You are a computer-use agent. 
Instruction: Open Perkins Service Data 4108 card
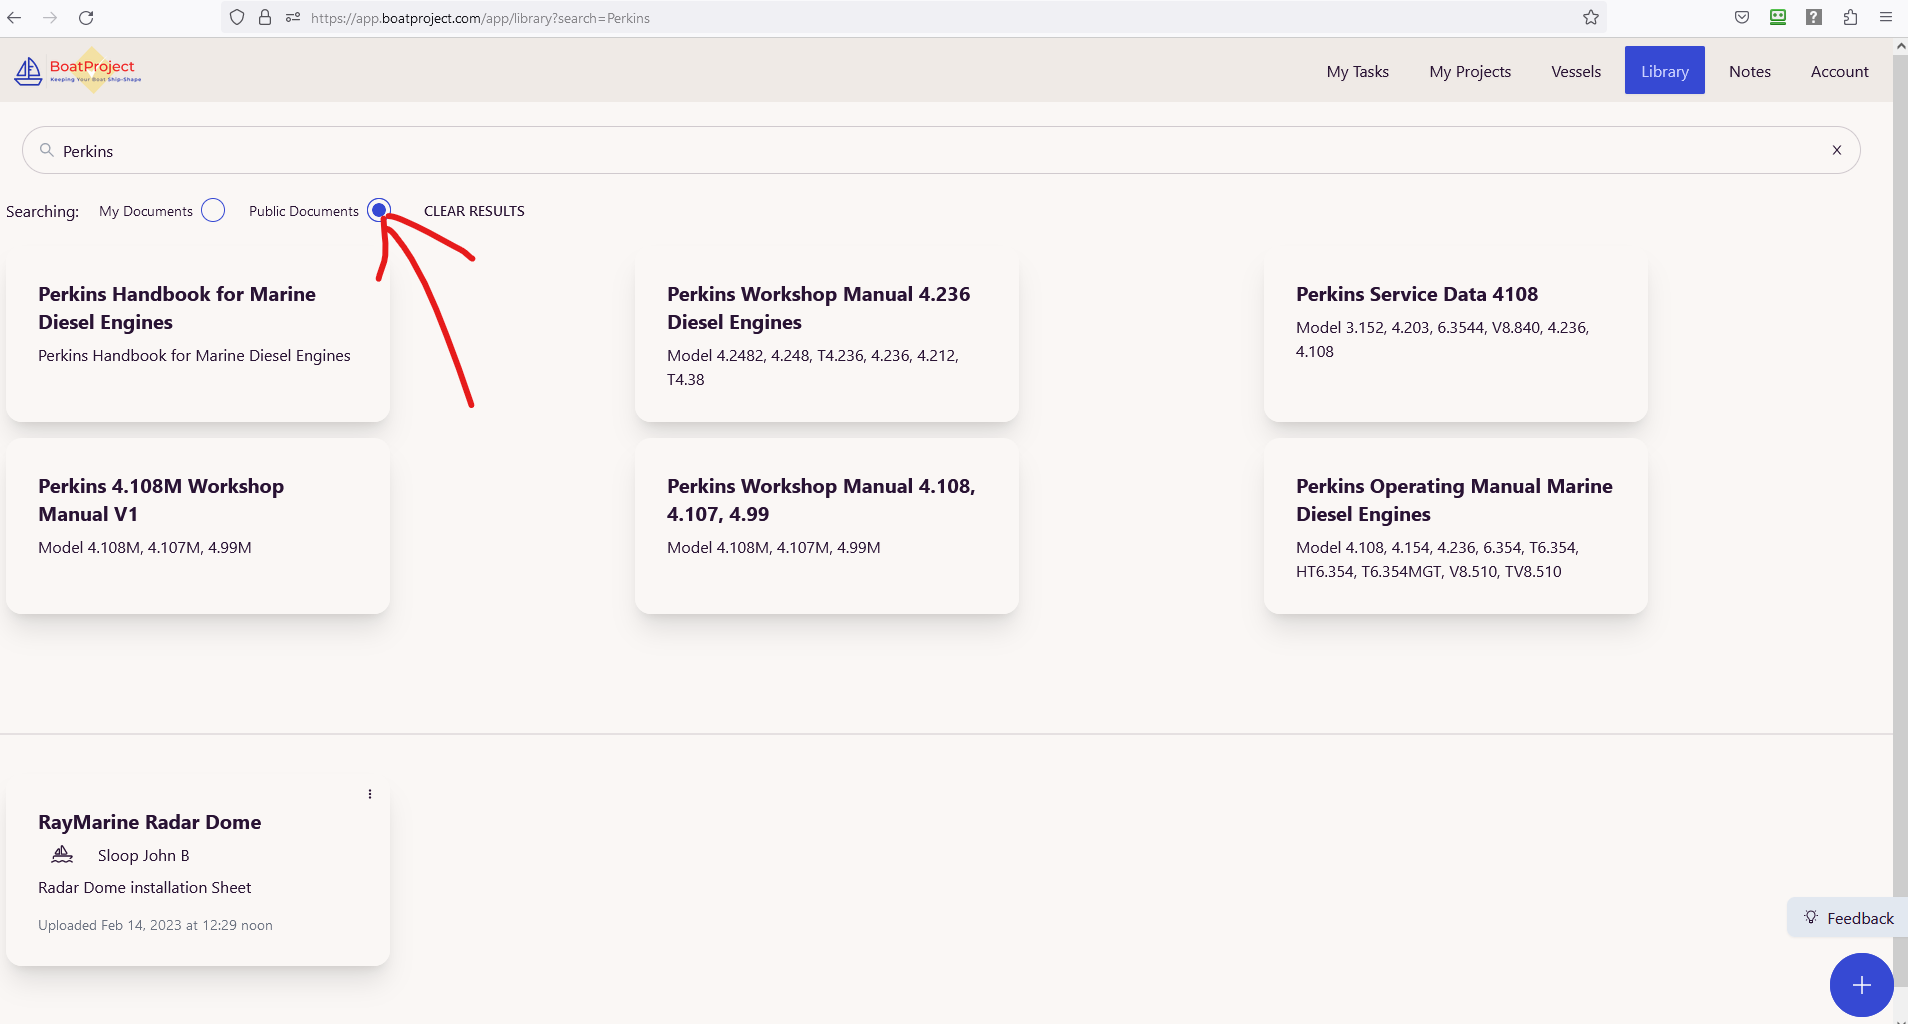[x=1455, y=335]
